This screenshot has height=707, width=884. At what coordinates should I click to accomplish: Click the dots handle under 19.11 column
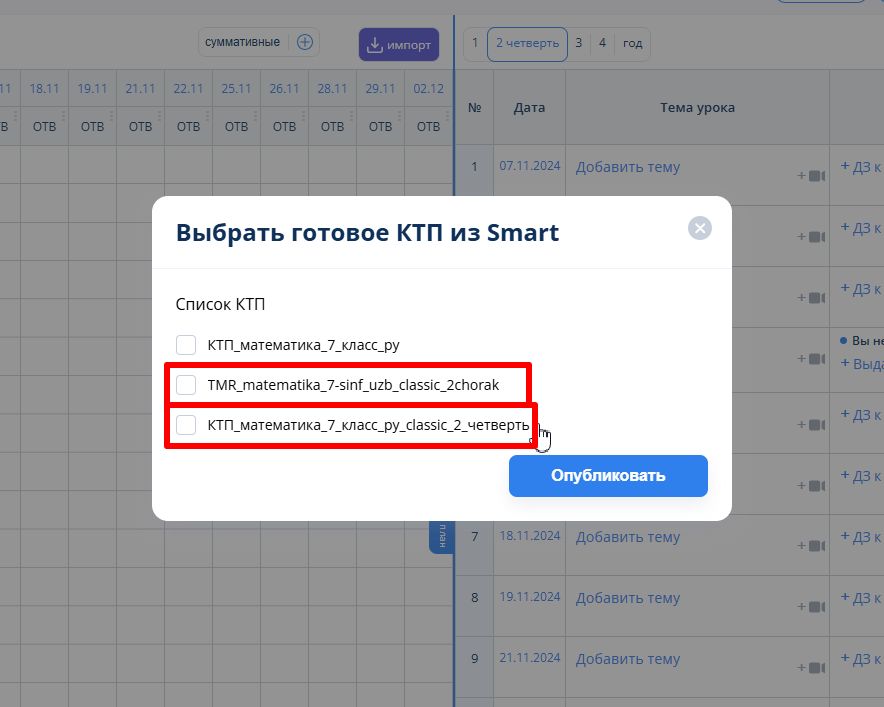(x=111, y=116)
